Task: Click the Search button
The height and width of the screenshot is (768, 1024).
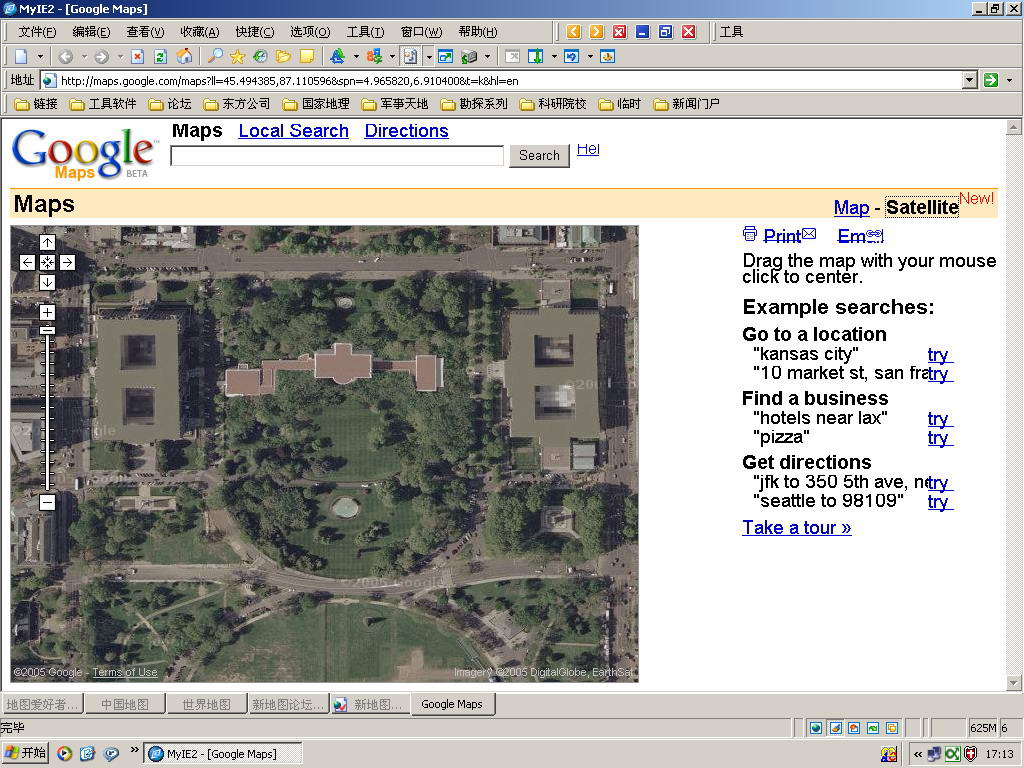Action: (x=539, y=155)
